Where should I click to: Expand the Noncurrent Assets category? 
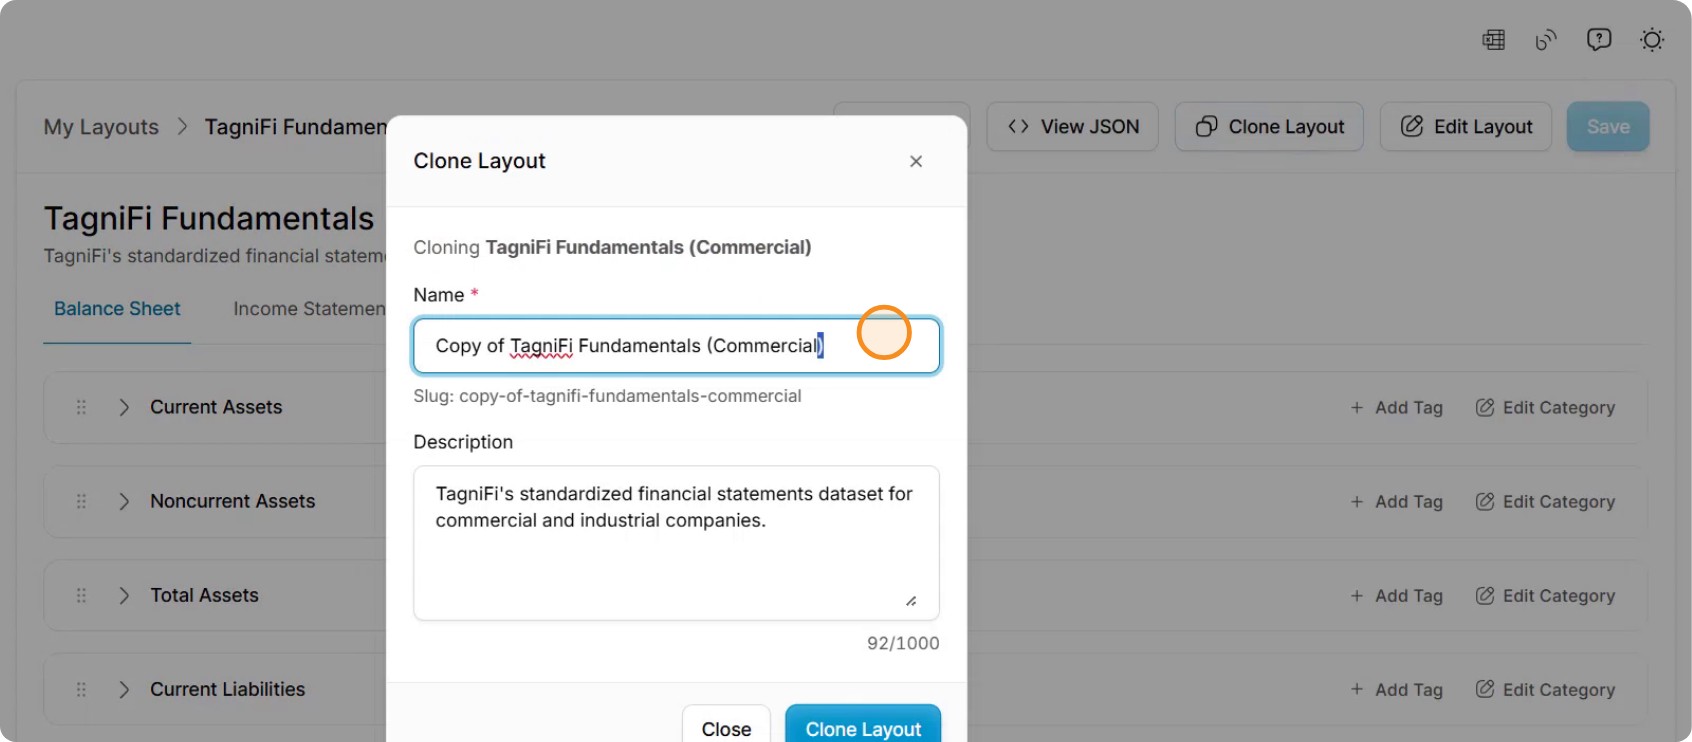(x=124, y=501)
